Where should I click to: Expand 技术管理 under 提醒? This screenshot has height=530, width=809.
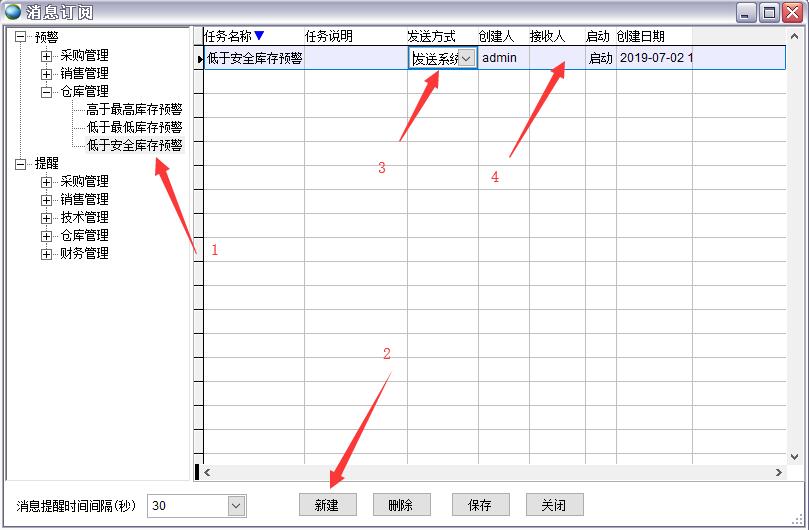[x=46, y=218]
